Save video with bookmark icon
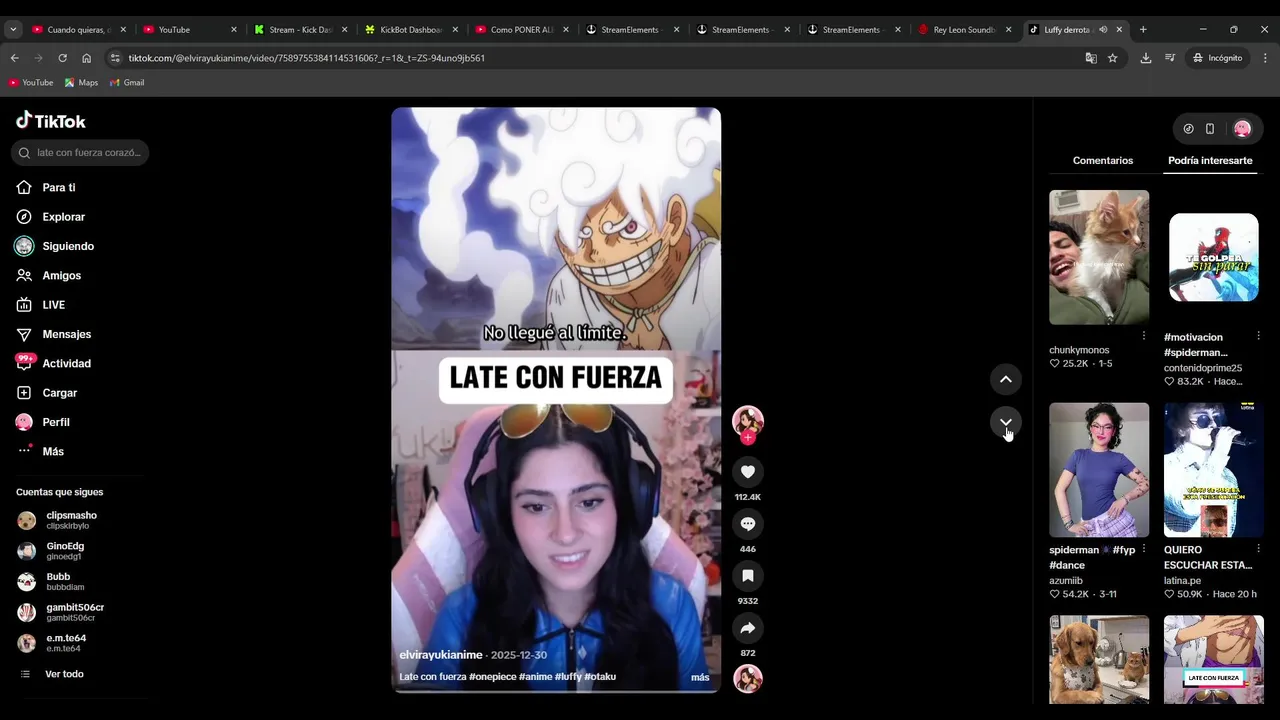The height and width of the screenshot is (720, 1280). [x=747, y=575]
